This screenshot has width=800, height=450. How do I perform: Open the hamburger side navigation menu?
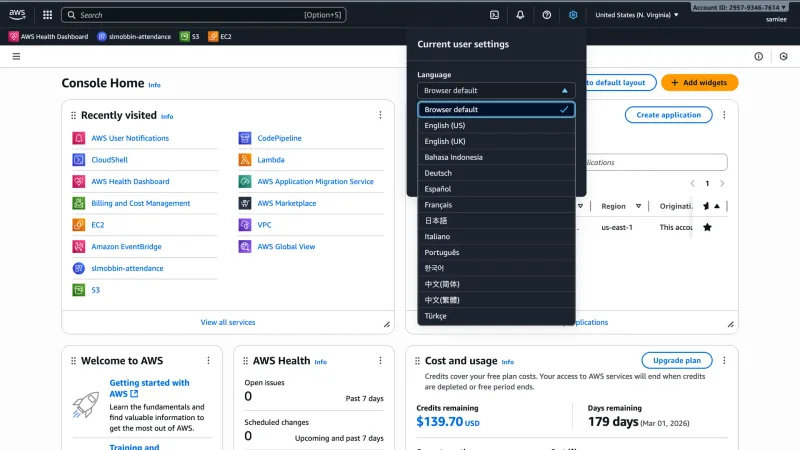[16, 56]
